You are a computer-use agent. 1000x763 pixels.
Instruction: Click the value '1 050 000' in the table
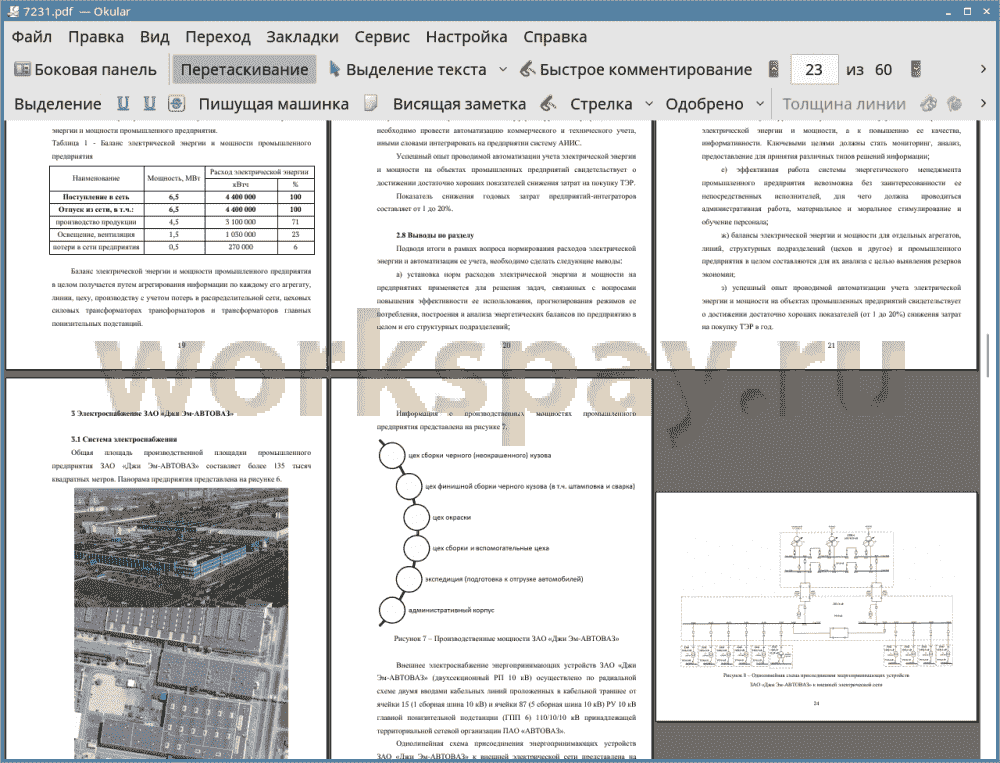point(241,234)
